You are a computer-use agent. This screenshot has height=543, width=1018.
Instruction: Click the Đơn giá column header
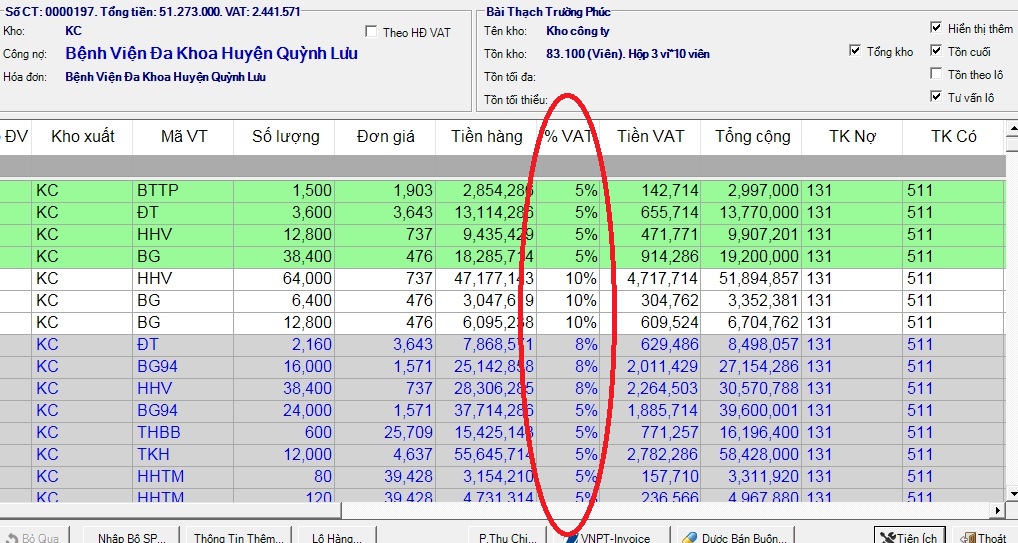point(385,136)
